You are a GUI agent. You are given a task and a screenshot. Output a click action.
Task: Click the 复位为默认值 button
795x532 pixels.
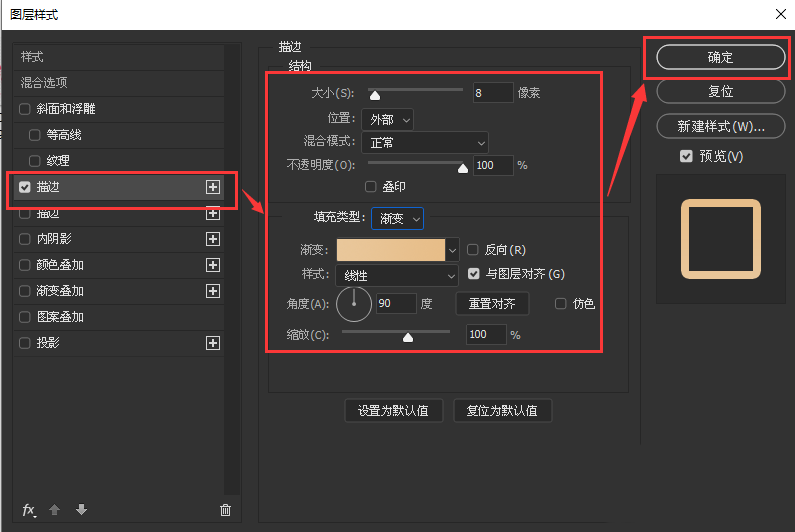[502, 410]
